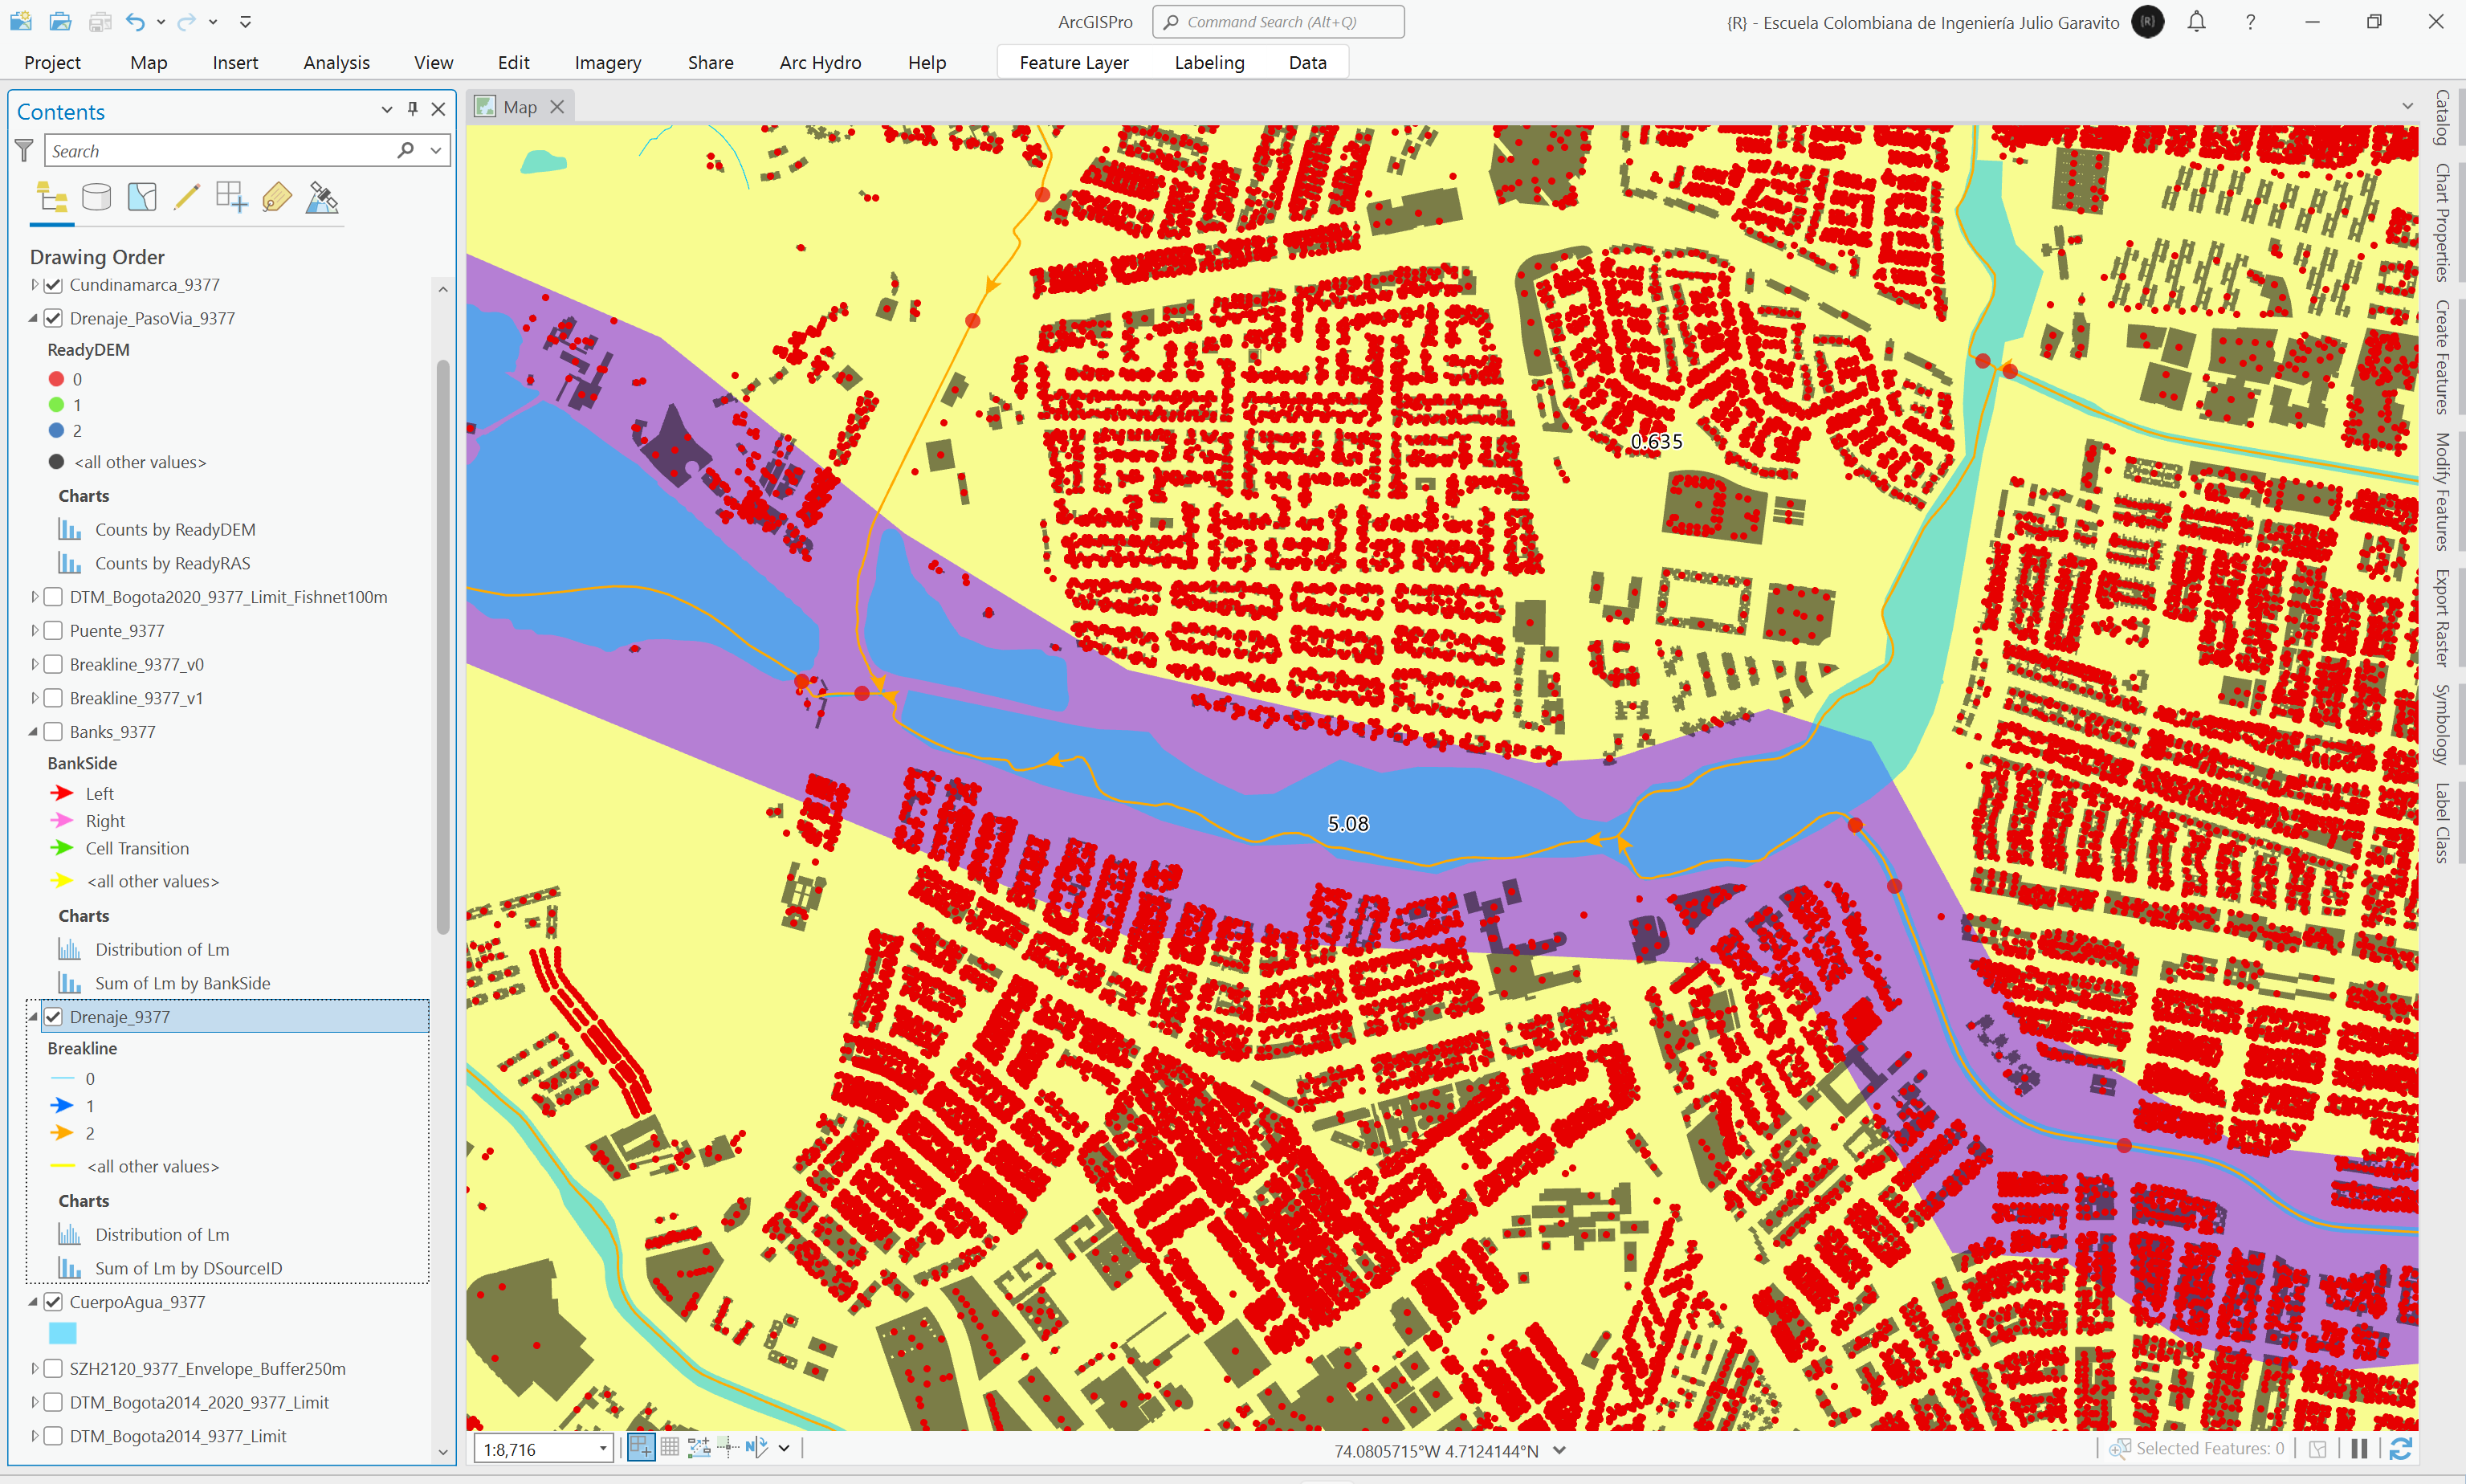
Task: Click the user account avatar icon
Action: [x=2147, y=22]
